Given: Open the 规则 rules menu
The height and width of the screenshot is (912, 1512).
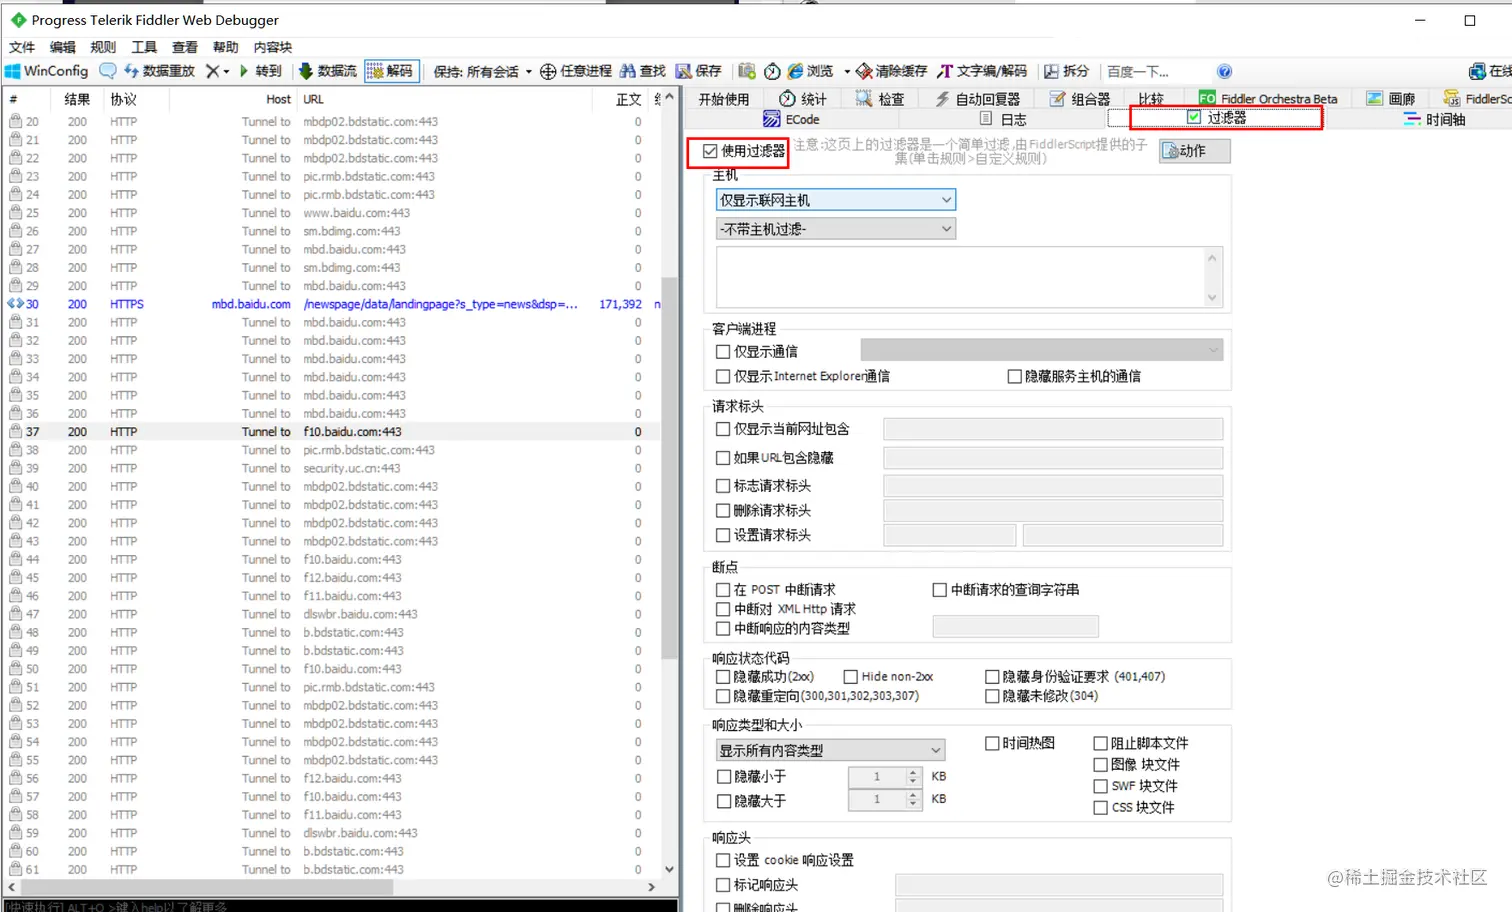Looking at the screenshot, I should [x=103, y=47].
